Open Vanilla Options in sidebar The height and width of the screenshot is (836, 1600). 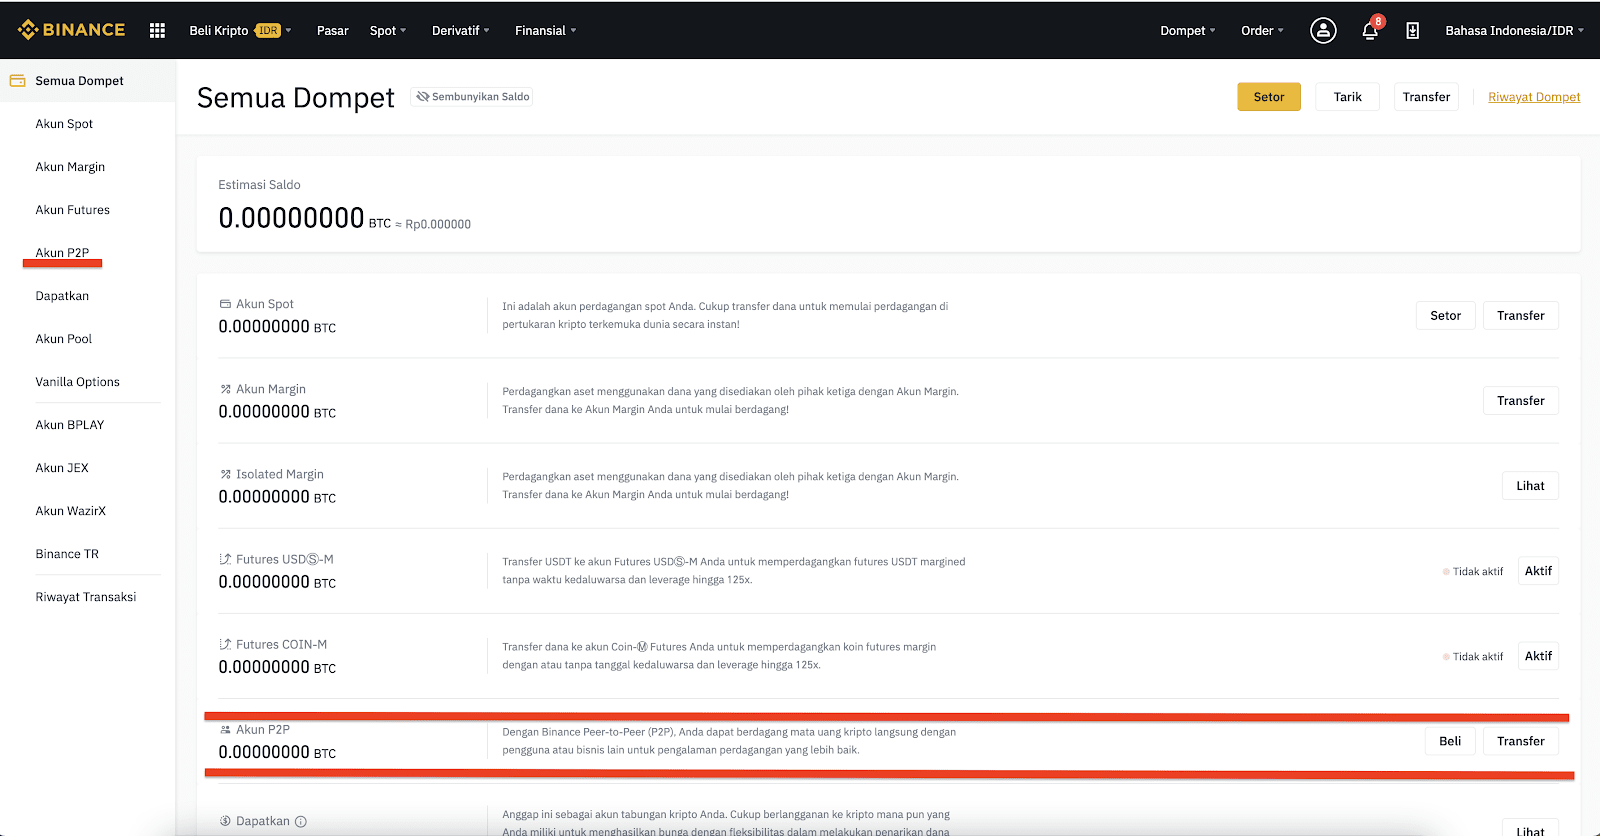pyautogui.click(x=77, y=382)
